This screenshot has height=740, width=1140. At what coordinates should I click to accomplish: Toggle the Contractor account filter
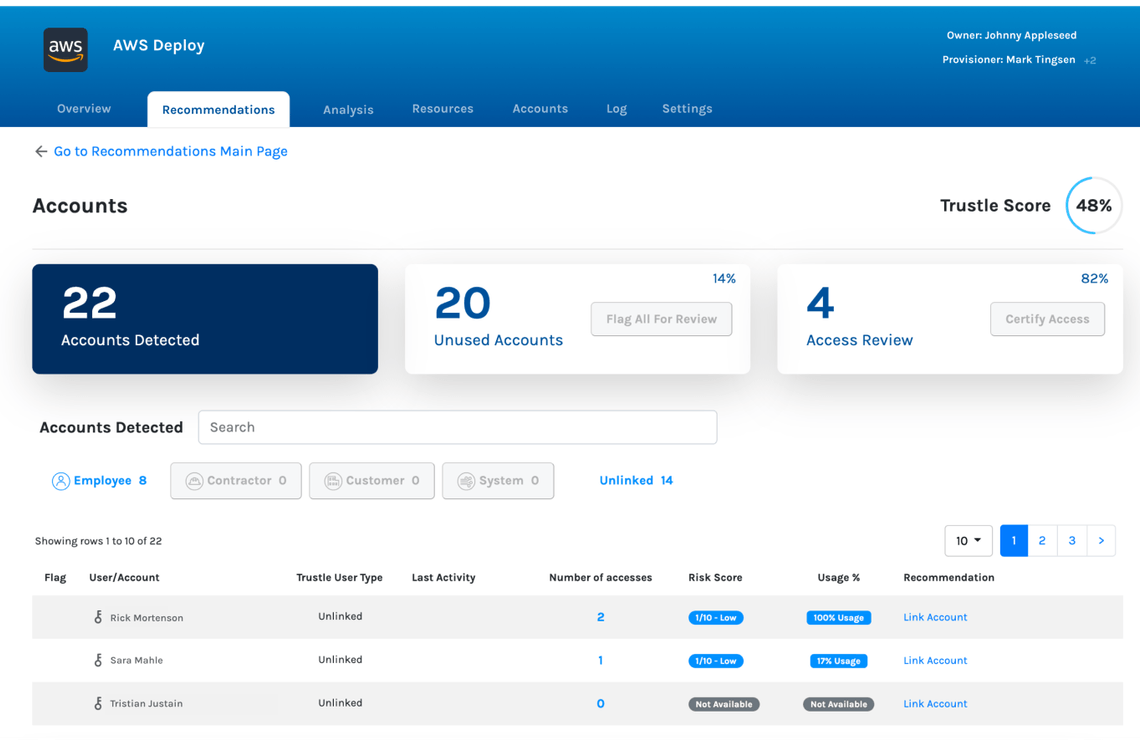[236, 480]
